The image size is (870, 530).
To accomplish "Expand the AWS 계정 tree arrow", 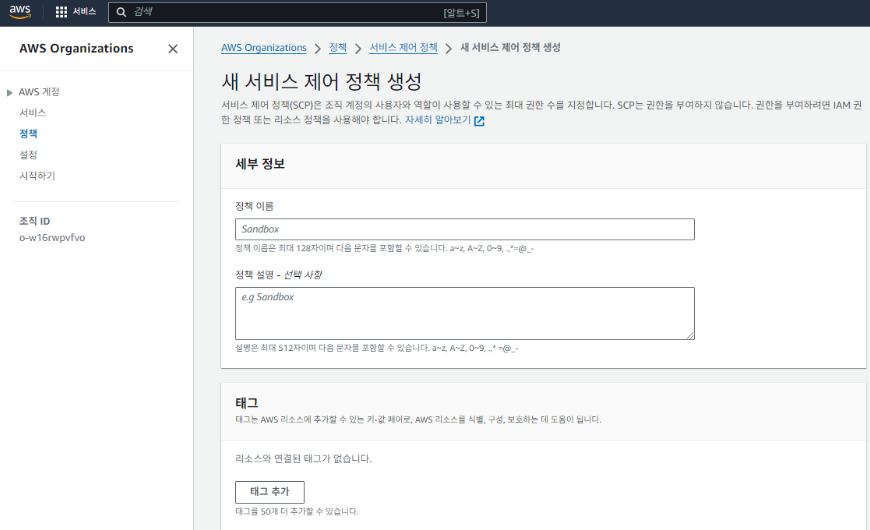I will (x=9, y=93).
